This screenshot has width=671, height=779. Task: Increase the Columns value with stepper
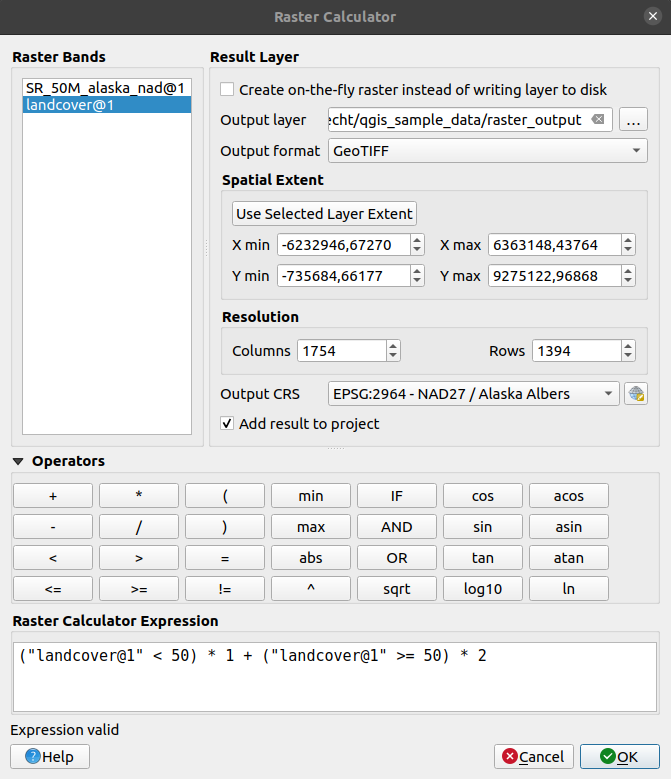click(393, 346)
